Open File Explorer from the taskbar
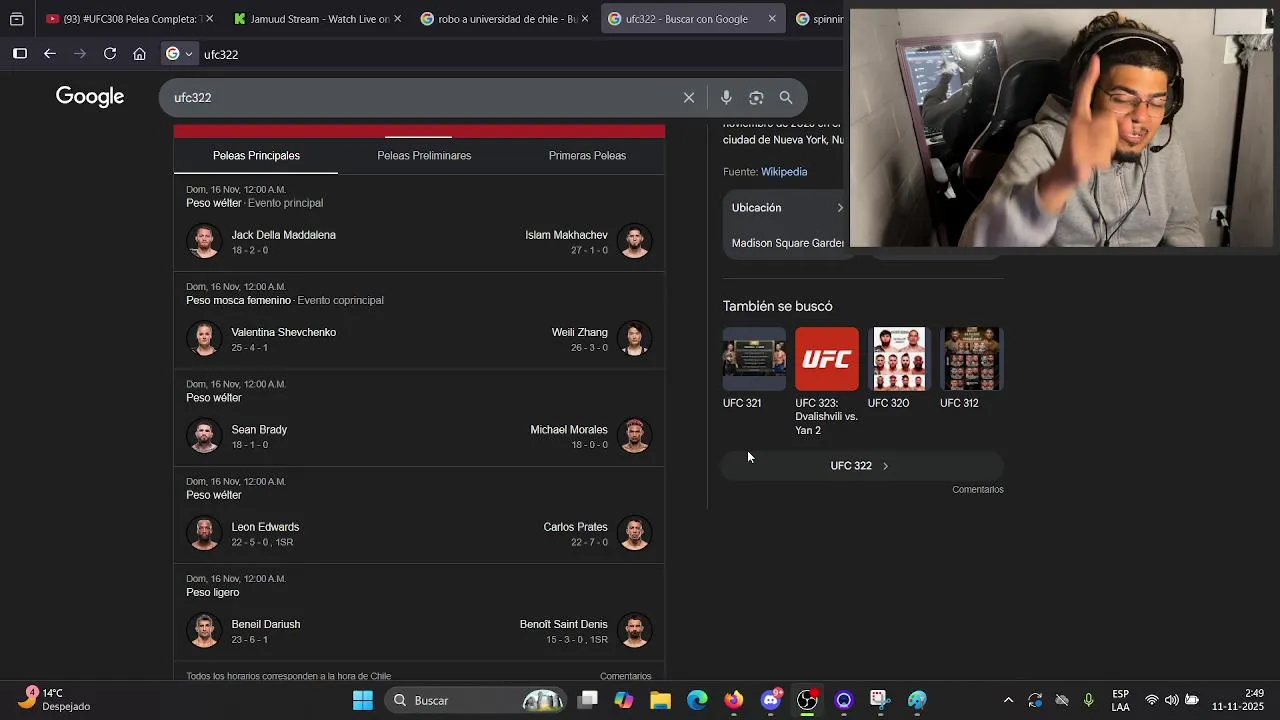This screenshot has height=720, width=1280. click(660, 700)
